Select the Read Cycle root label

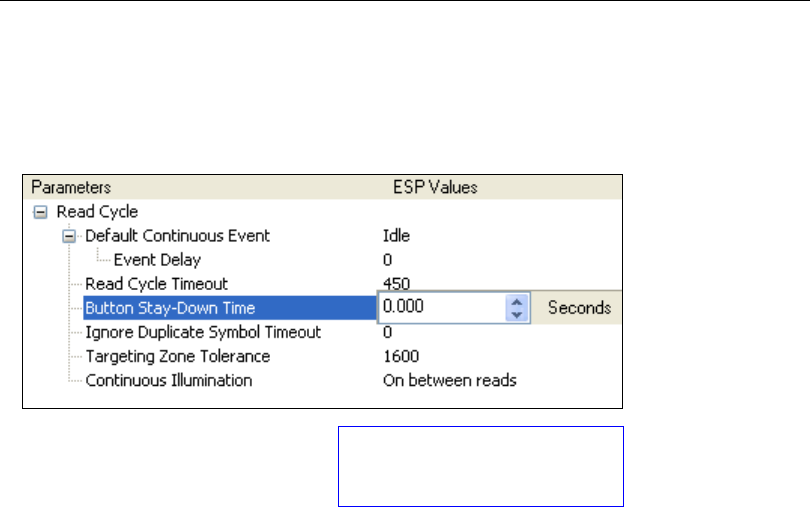(x=97, y=212)
